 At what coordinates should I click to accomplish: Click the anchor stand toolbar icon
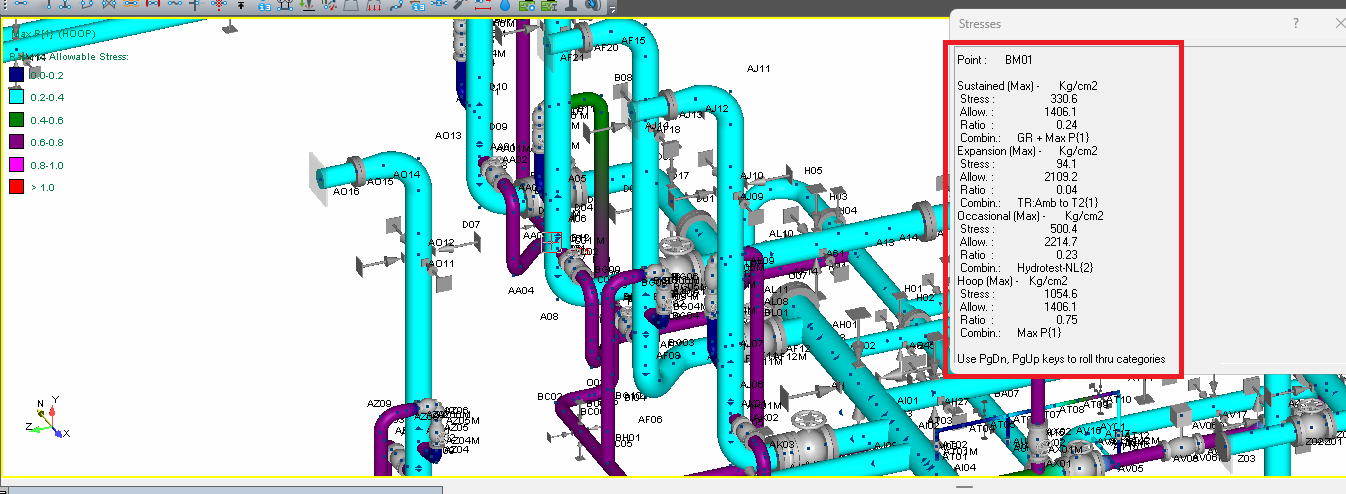[571, 5]
